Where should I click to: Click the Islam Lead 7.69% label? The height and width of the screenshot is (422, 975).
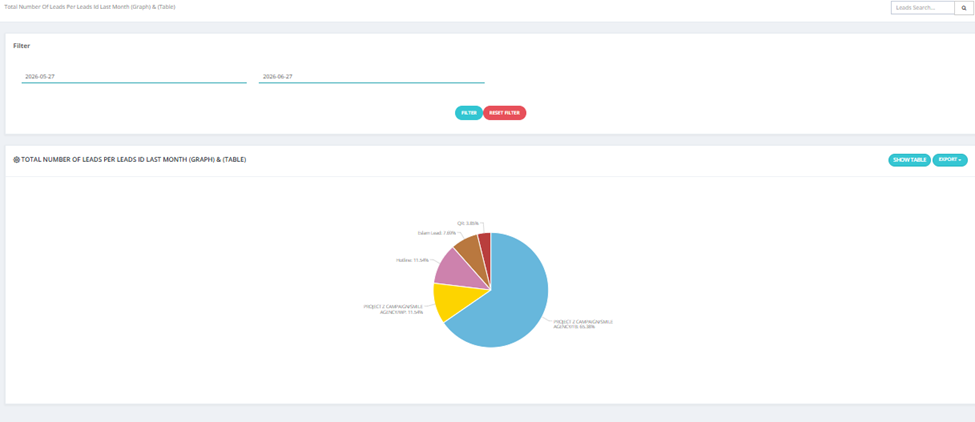(x=434, y=233)
